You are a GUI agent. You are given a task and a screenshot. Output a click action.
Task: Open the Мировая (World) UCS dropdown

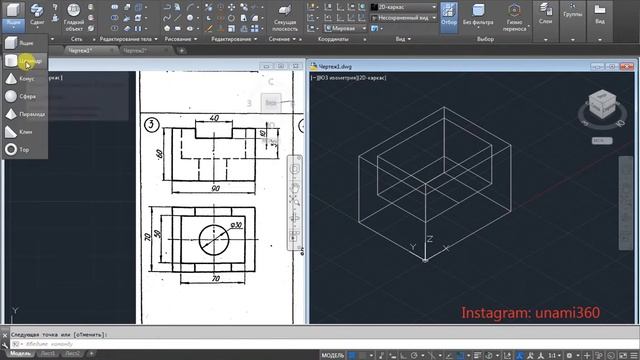pyautogui.click(x=346, y=29)
